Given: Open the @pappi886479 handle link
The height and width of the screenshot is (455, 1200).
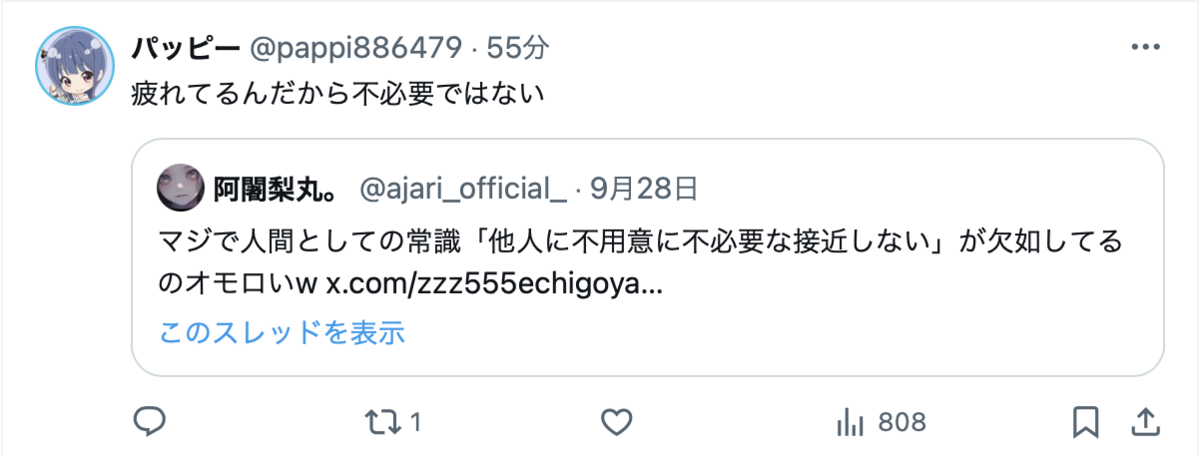Looking at the screenshot, I should coord(356,47).
